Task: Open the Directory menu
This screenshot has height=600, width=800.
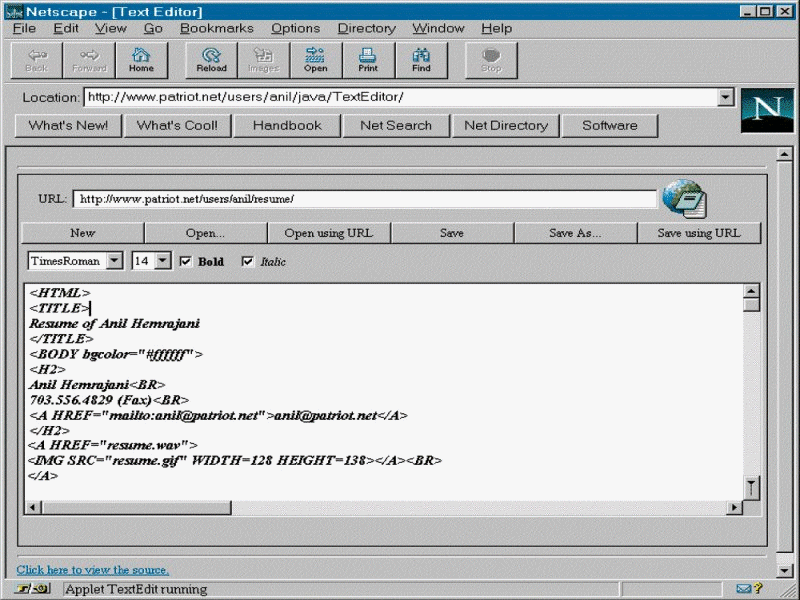Action: [x=366, y=29]
